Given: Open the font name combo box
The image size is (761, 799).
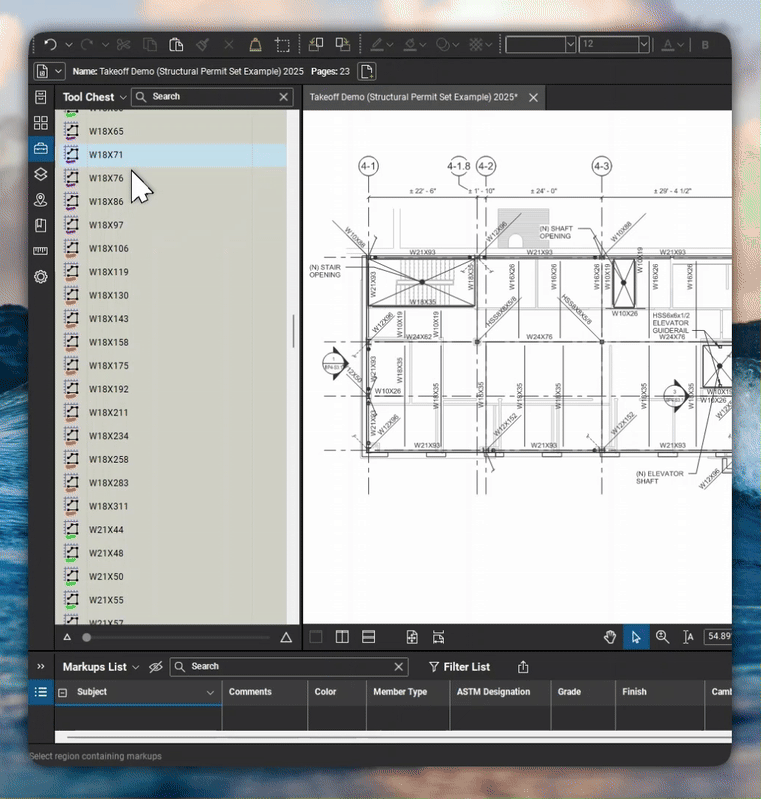Looking at the screenshot, I should coord(541,45).
